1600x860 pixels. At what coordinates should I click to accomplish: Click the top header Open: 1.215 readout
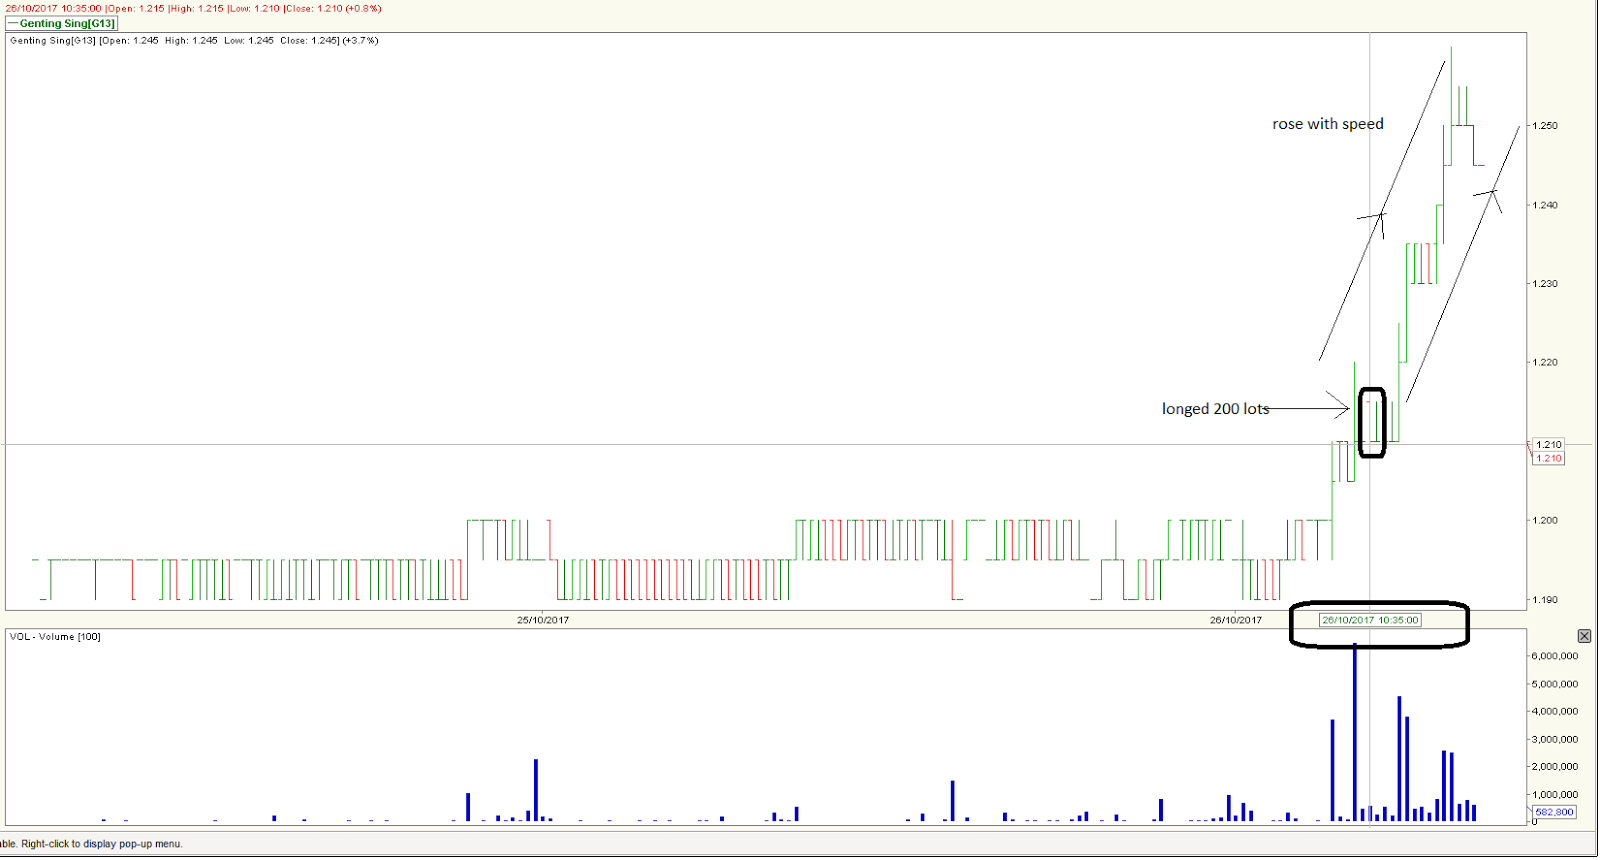point(136,8)
